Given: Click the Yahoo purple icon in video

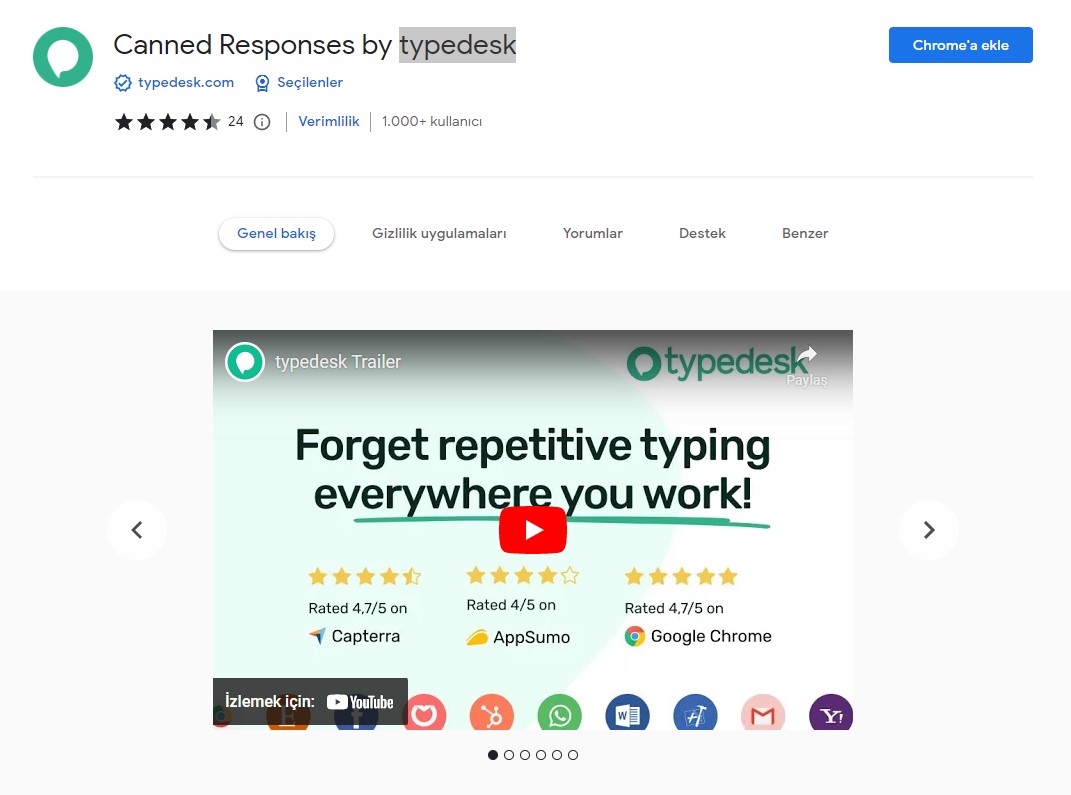Looking at the screenshot, I should (x=831, y=713).
